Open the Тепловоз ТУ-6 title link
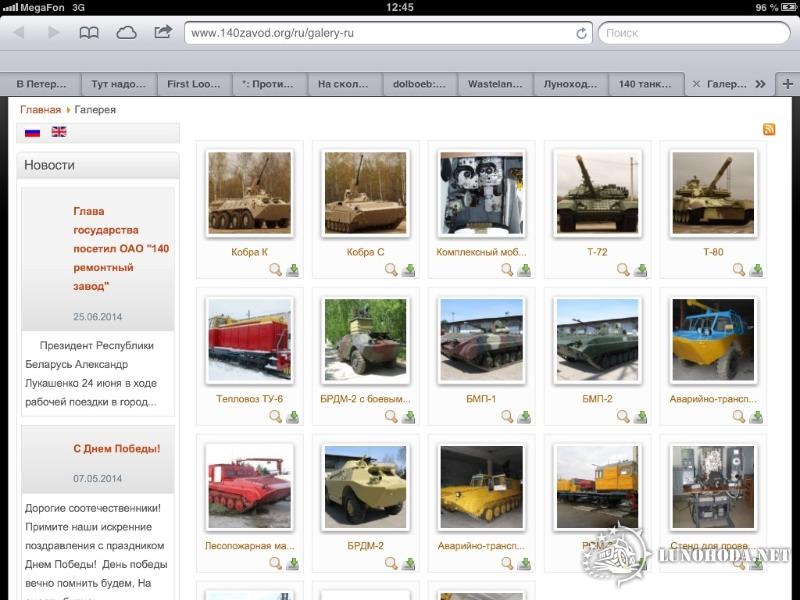The height and width of the screenshot is (600, 800). tap(249, 399)
